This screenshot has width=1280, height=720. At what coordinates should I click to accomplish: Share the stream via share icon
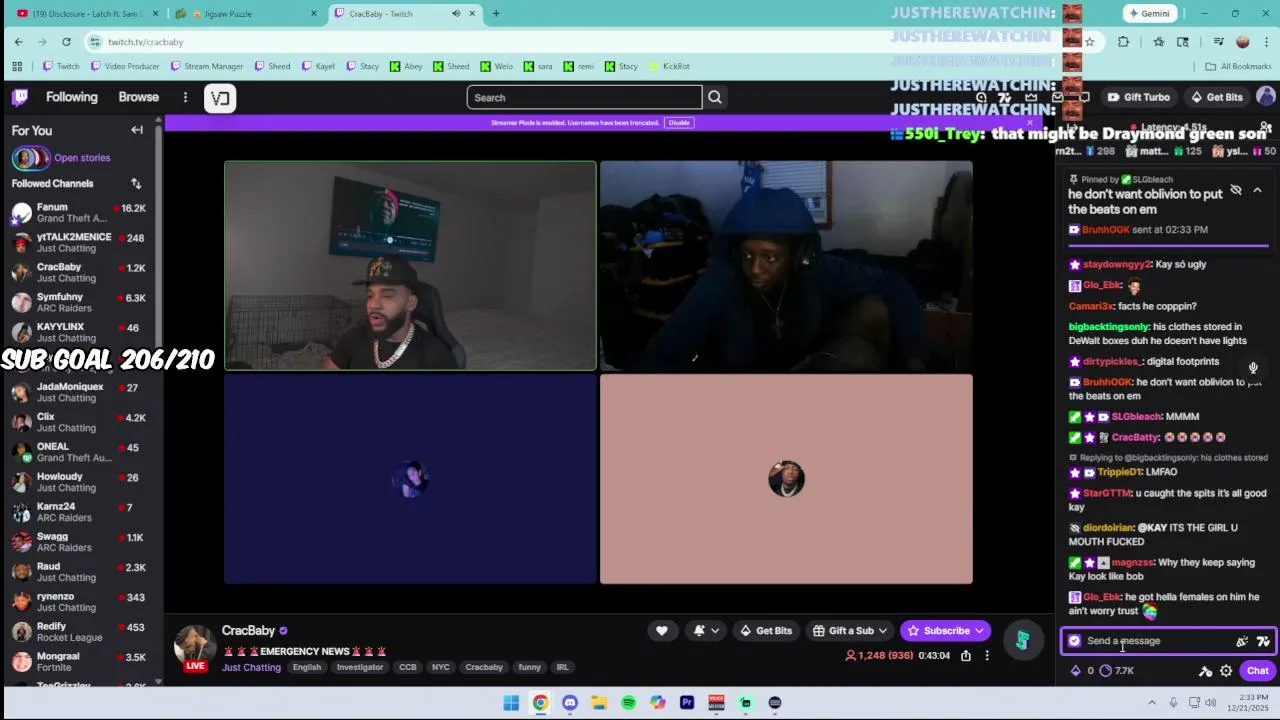click(x=966, y=656)
